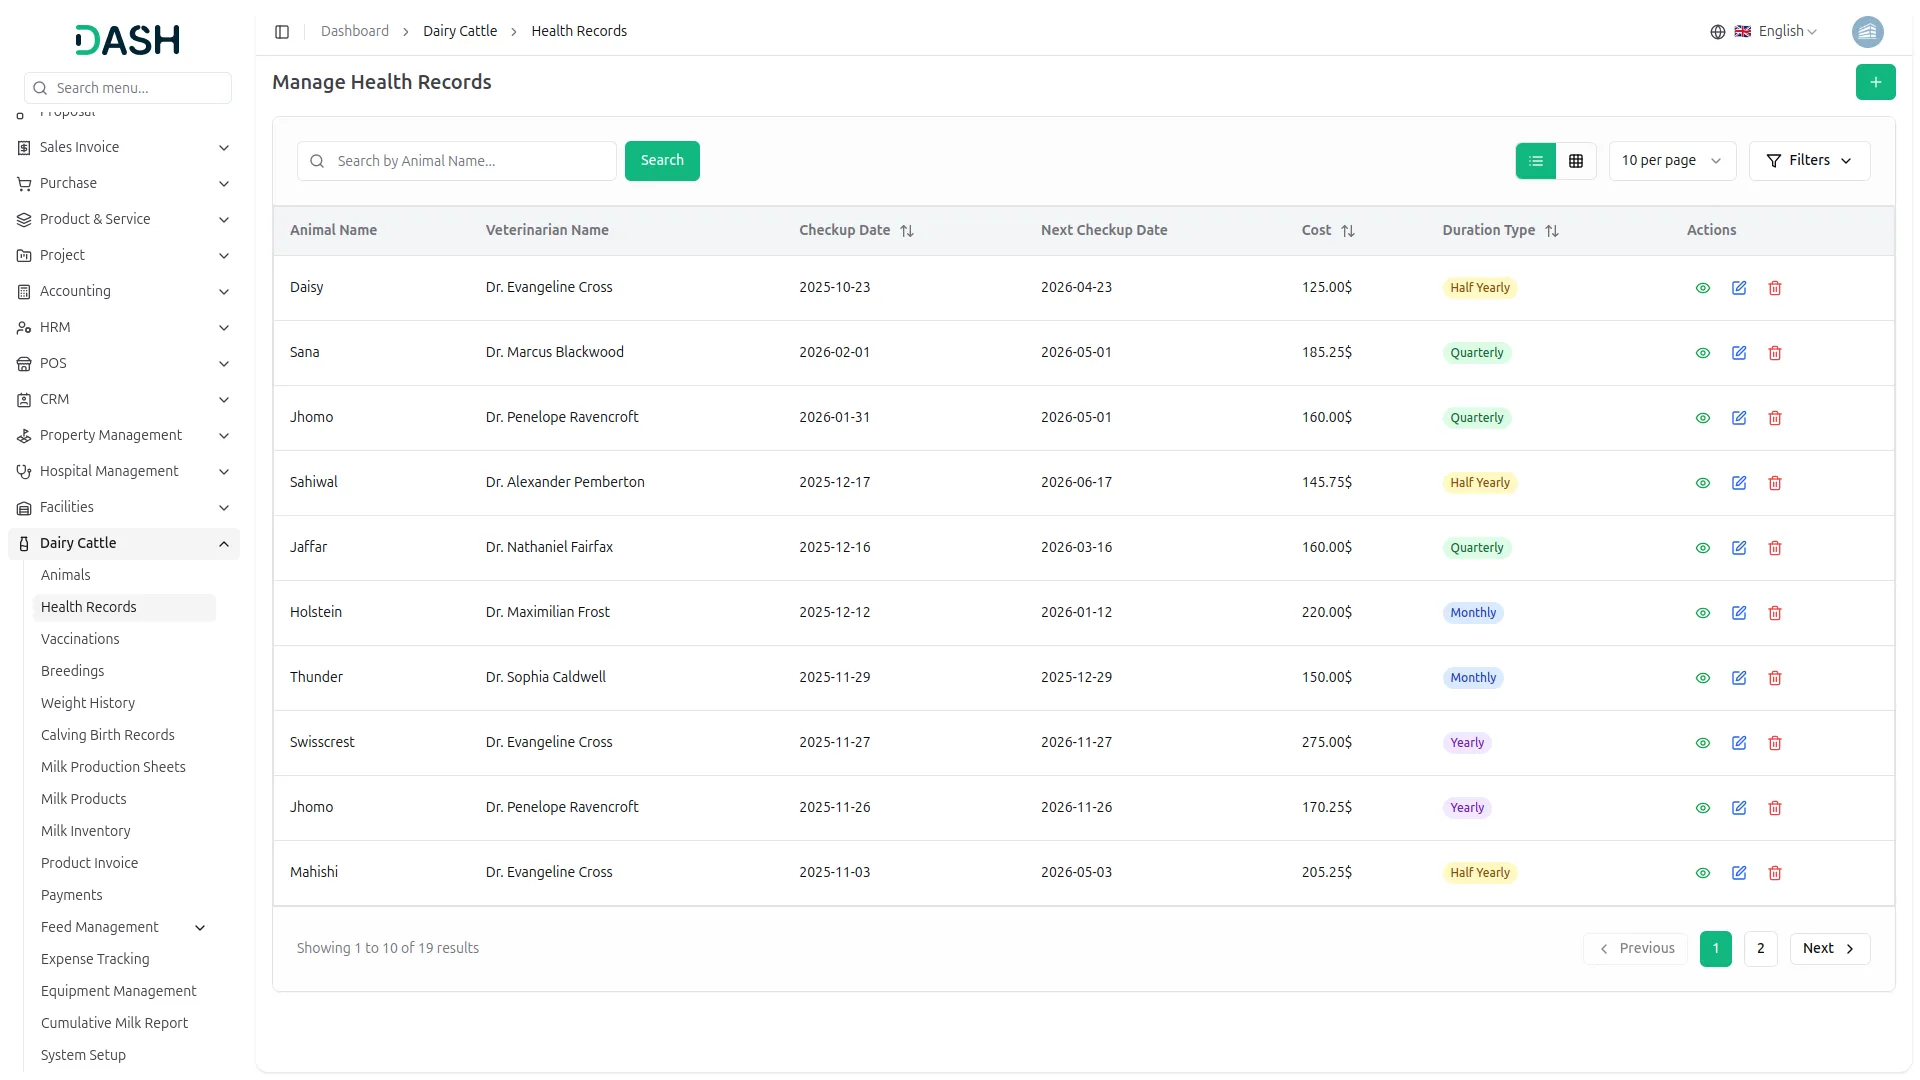Collapse the Dairy Cattle menu
Screen dimensions: 1920x1080
pos(223,543)
